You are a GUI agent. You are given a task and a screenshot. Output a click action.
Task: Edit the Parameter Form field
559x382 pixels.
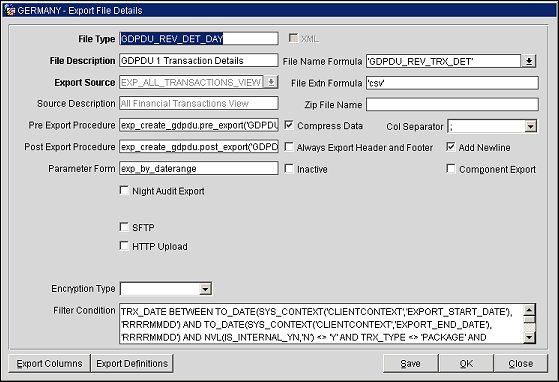click(x=199, y=168)
